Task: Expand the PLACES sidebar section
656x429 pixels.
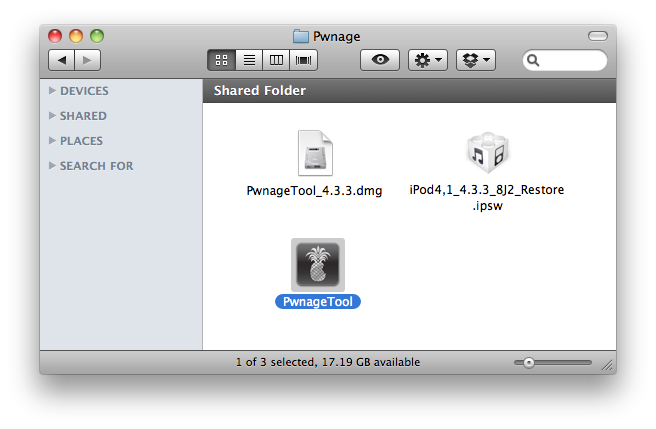Action: [52, 141]
